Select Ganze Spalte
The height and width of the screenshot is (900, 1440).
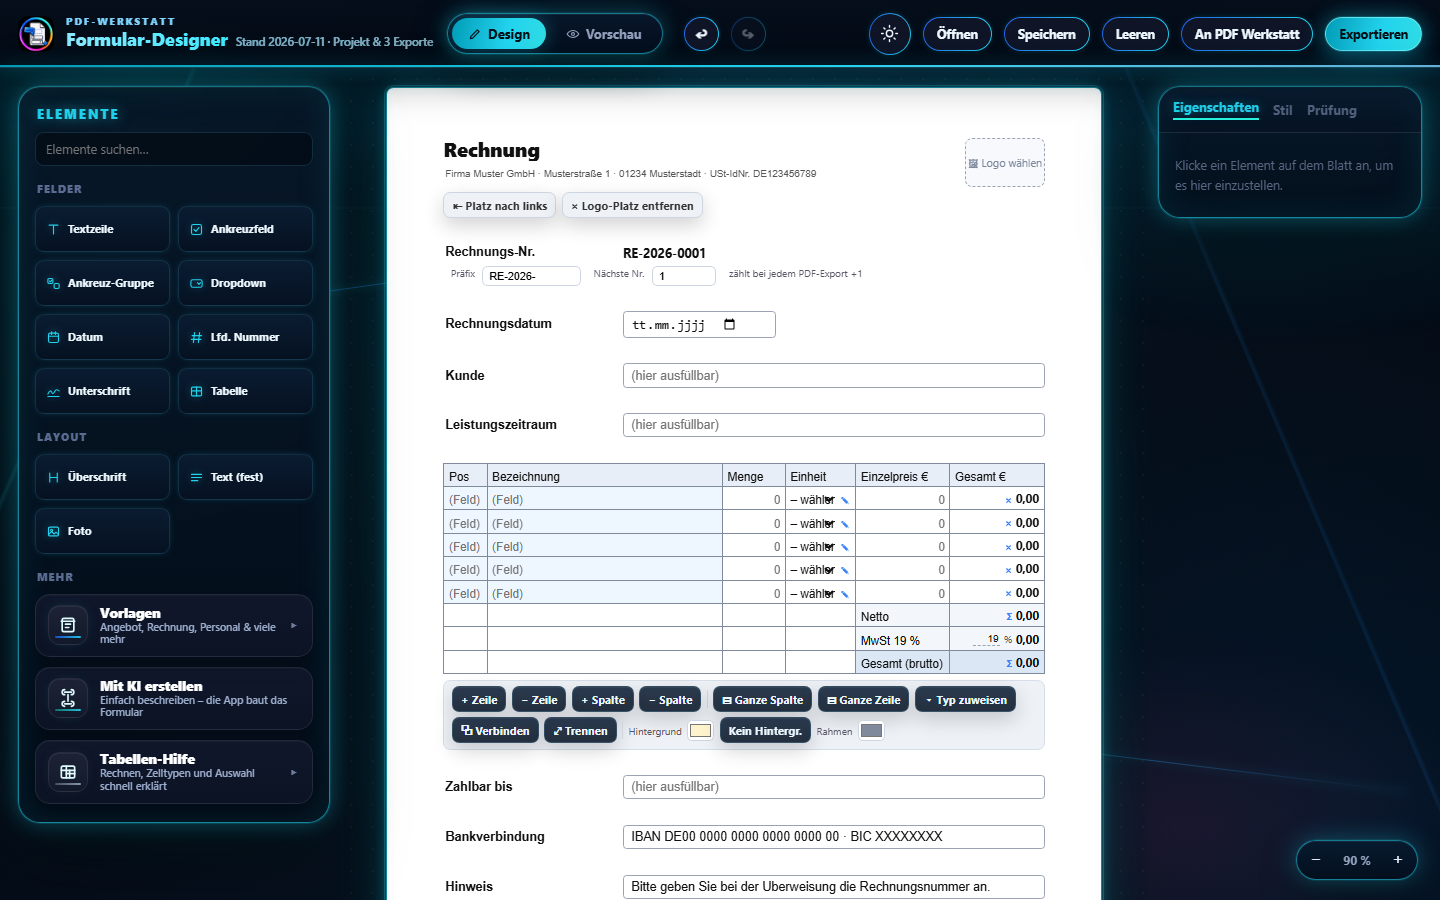coord(762,700)
